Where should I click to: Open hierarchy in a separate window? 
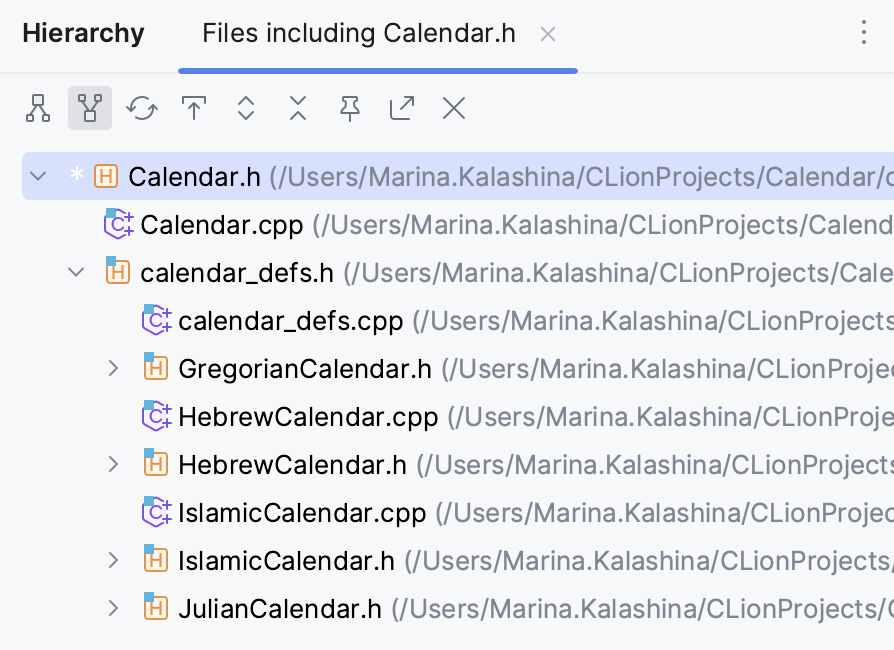point(401,108)
